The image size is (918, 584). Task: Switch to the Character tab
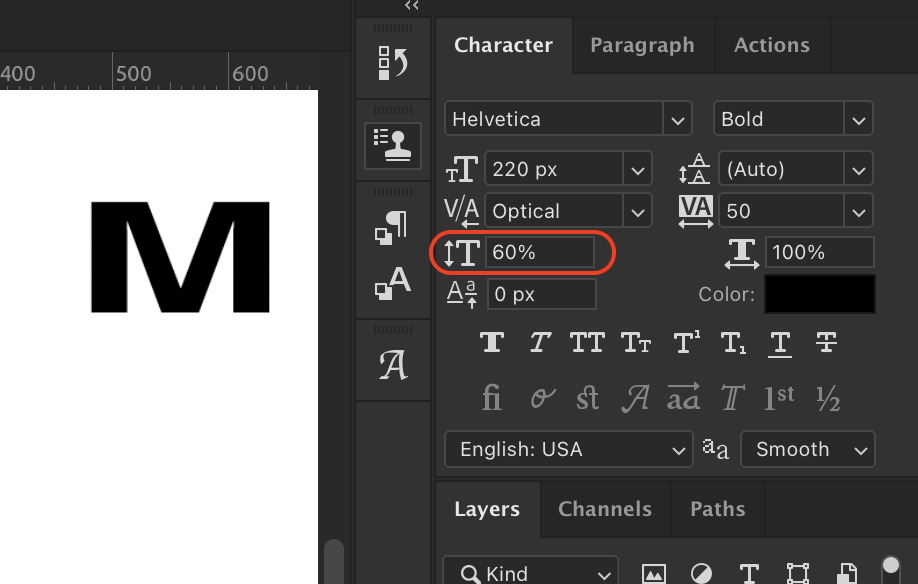click(x=503, y=45)
